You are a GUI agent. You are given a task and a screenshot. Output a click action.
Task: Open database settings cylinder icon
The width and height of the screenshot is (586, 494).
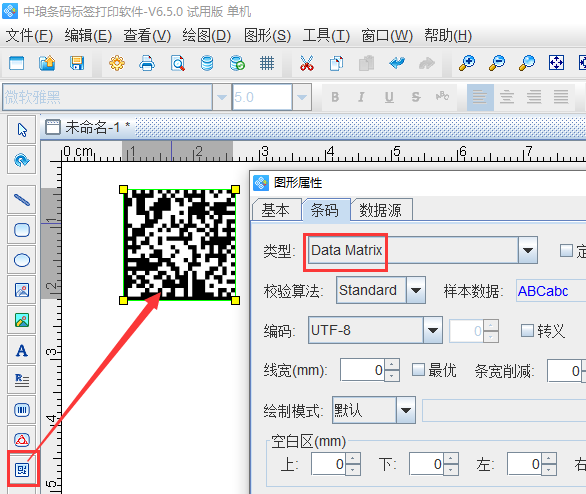(207, 63)
